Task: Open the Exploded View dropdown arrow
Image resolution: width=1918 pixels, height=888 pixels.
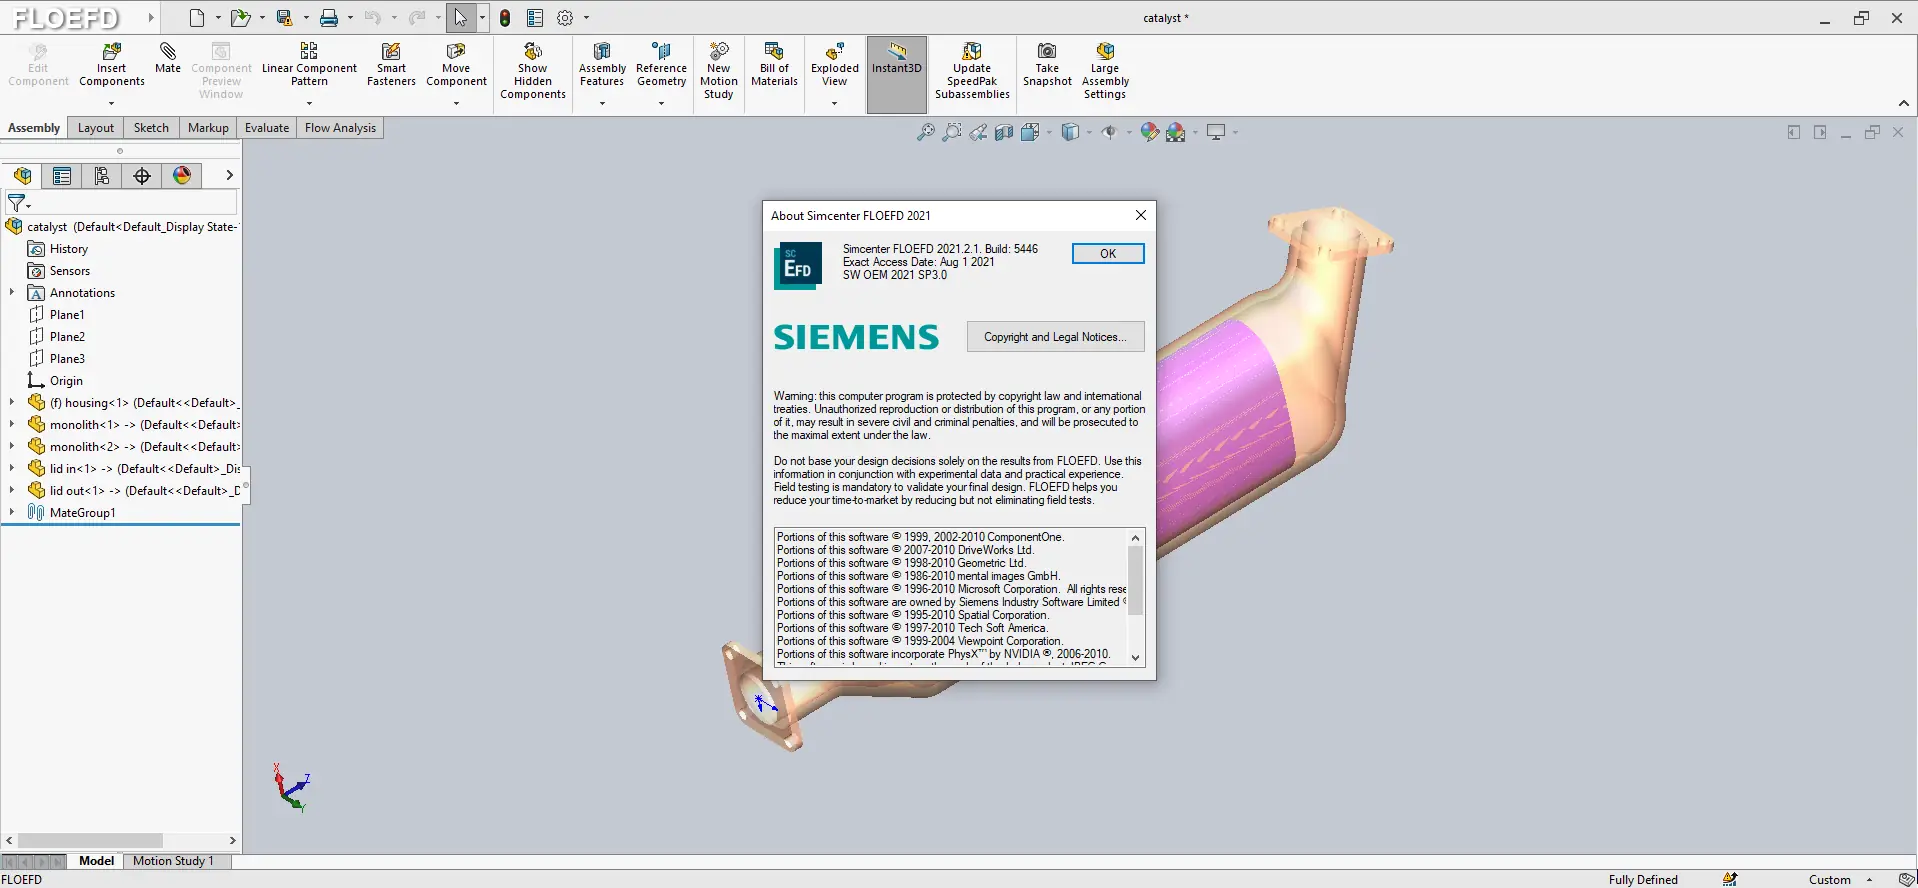Action: [x=834, y=103]
